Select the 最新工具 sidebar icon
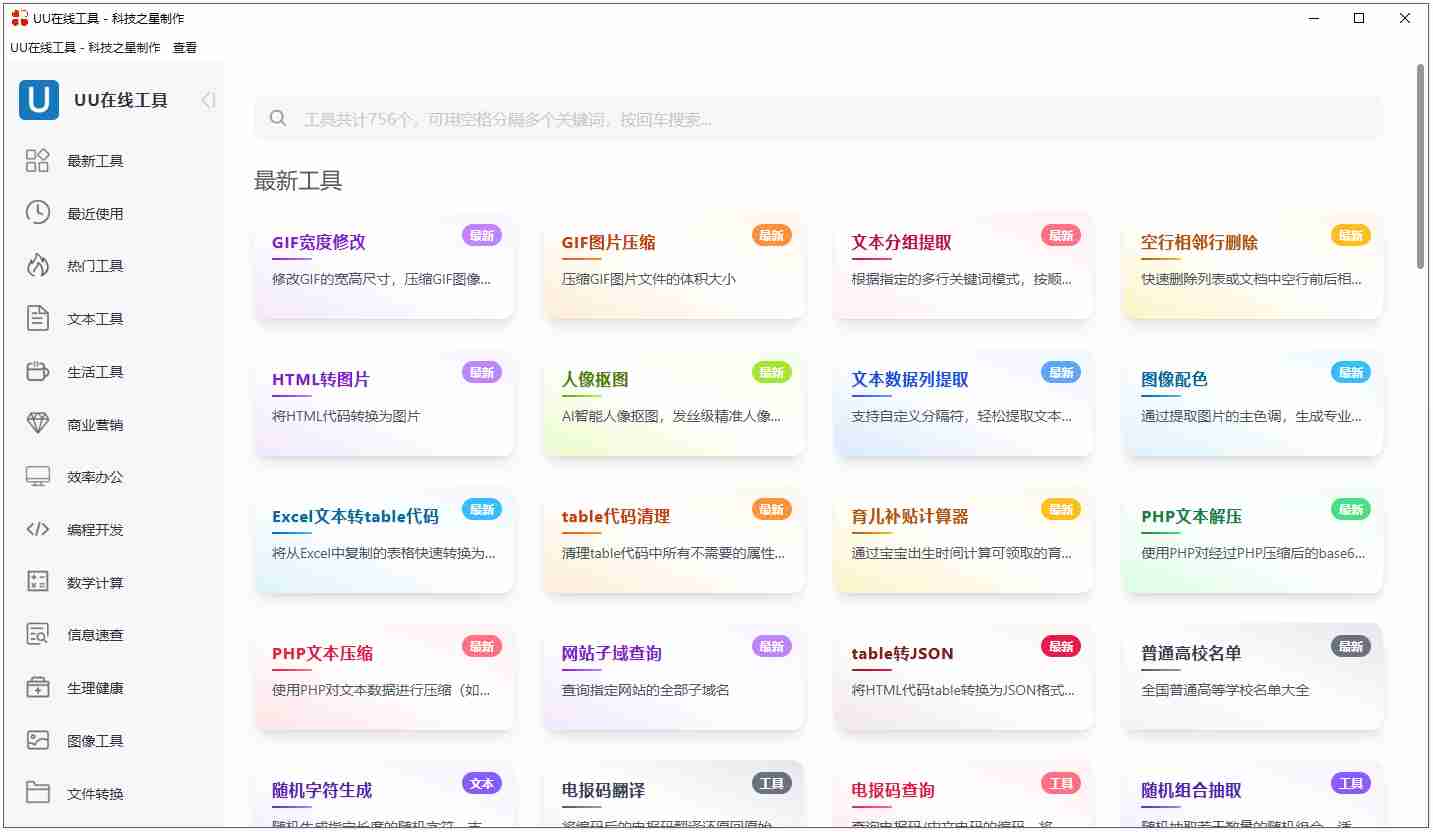 (37, 160)
